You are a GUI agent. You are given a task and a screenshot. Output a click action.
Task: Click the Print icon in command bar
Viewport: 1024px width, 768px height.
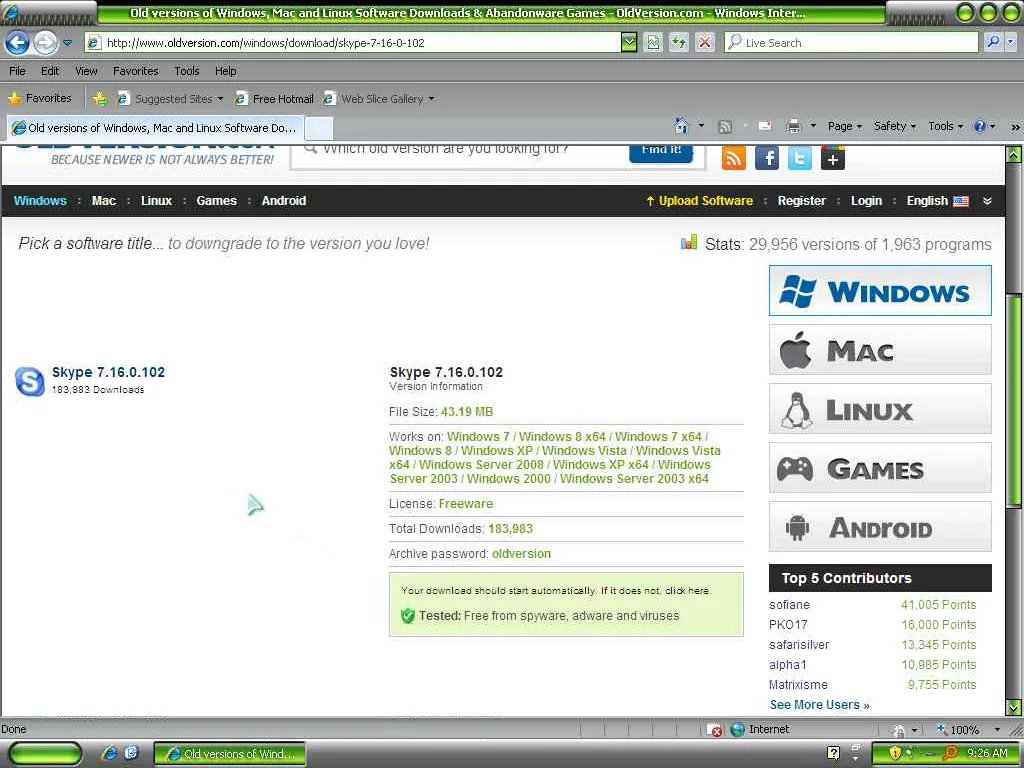click(793, 126)
